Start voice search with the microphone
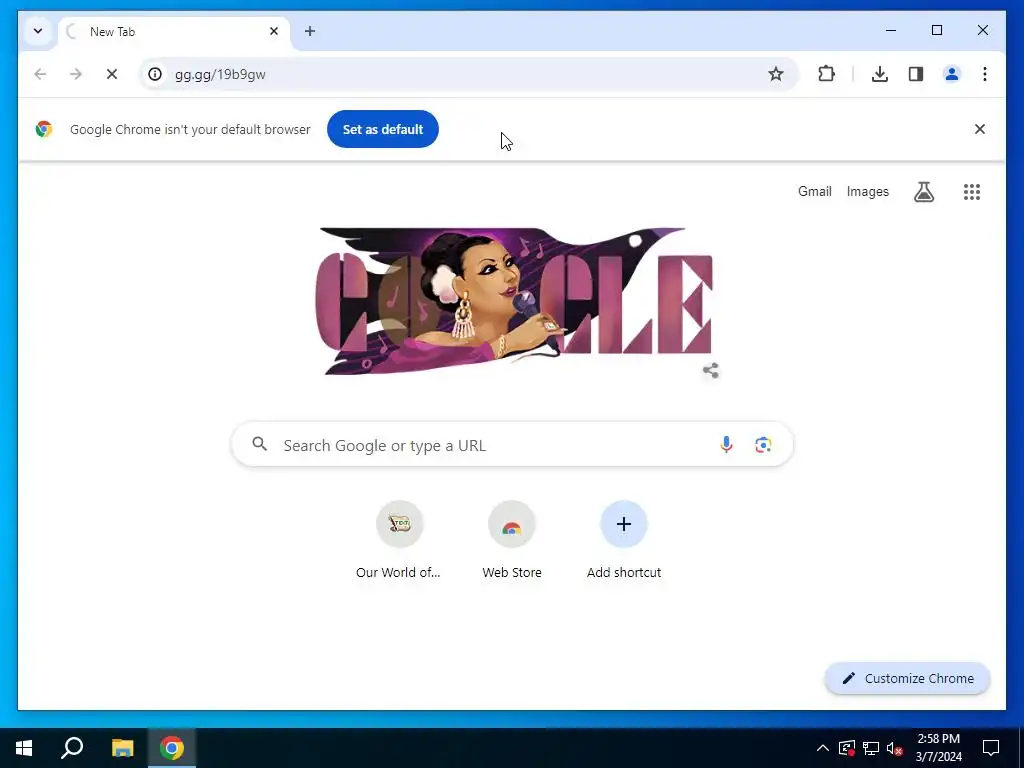The width and height of the screenshot is (1024, 768). point(726,445)
